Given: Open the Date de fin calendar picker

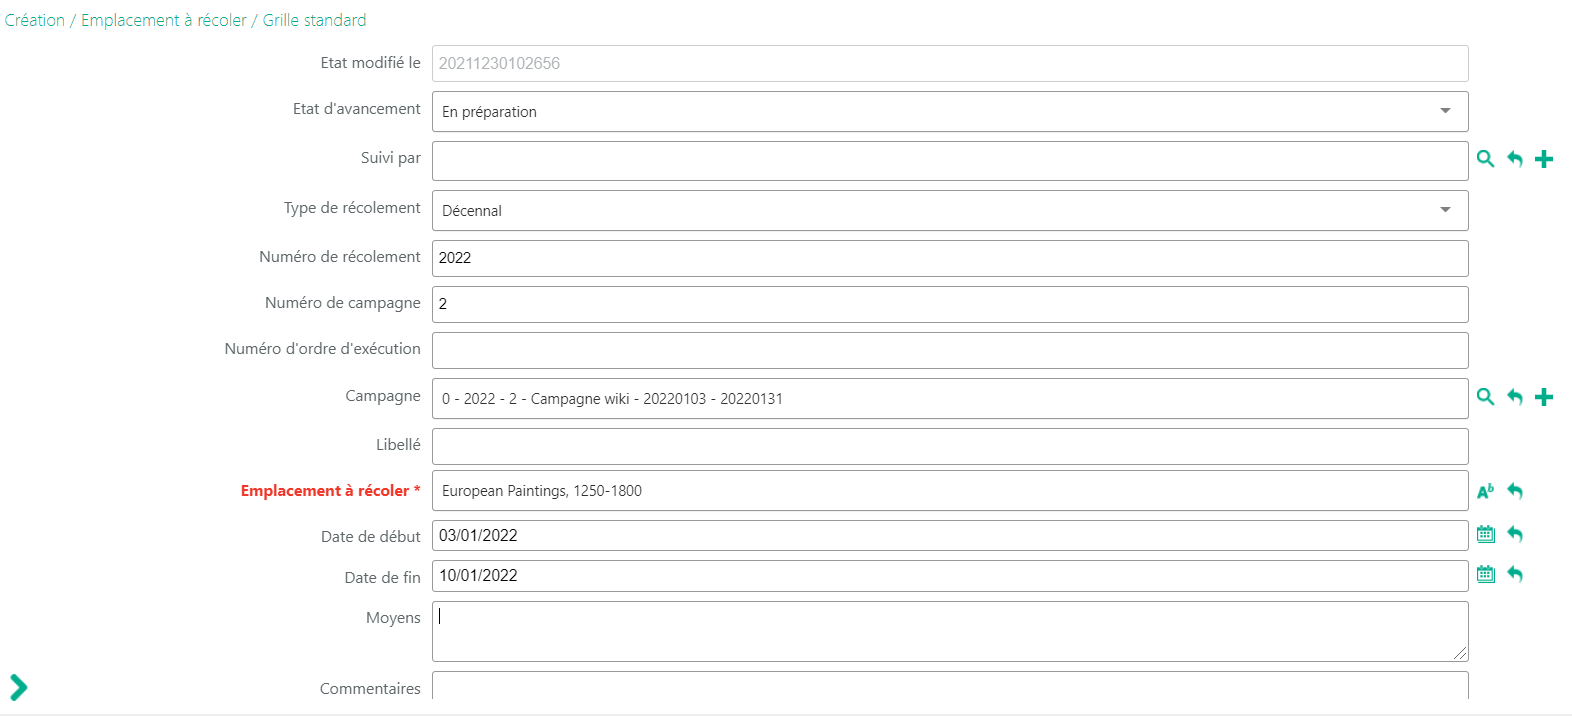Looking at the screenshot, I should click(x=1485, y=574).
